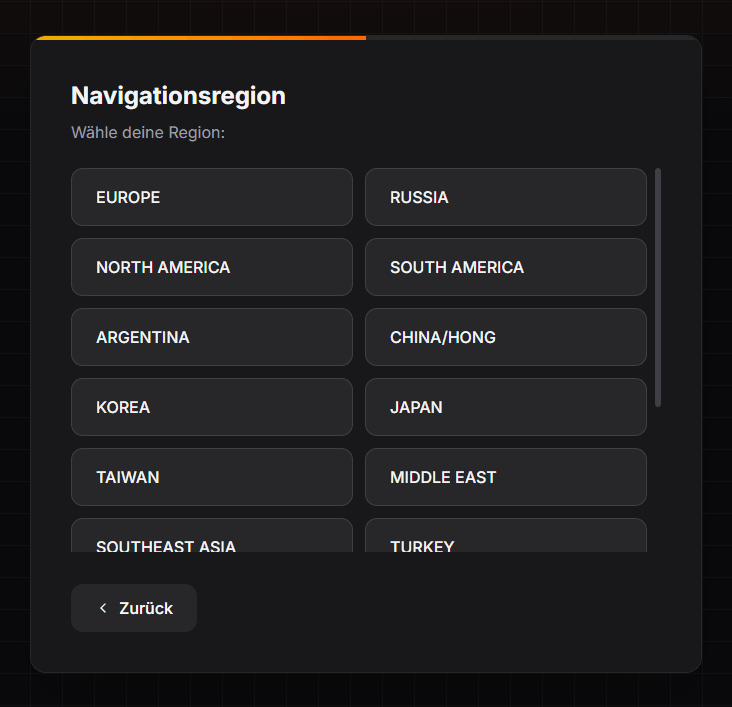
Task: Select the partially visible SOUTHEAST ASIA option
Action: pos(211,538)
